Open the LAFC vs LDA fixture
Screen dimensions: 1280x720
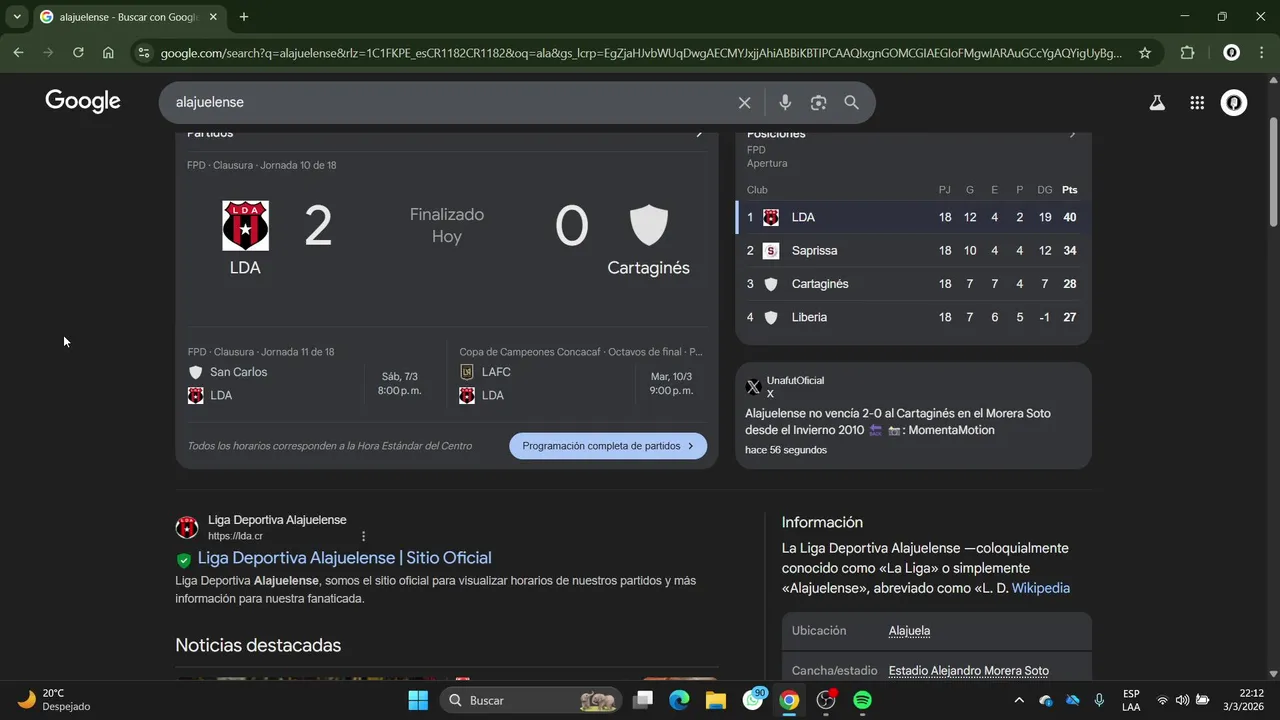coord(582,376)
